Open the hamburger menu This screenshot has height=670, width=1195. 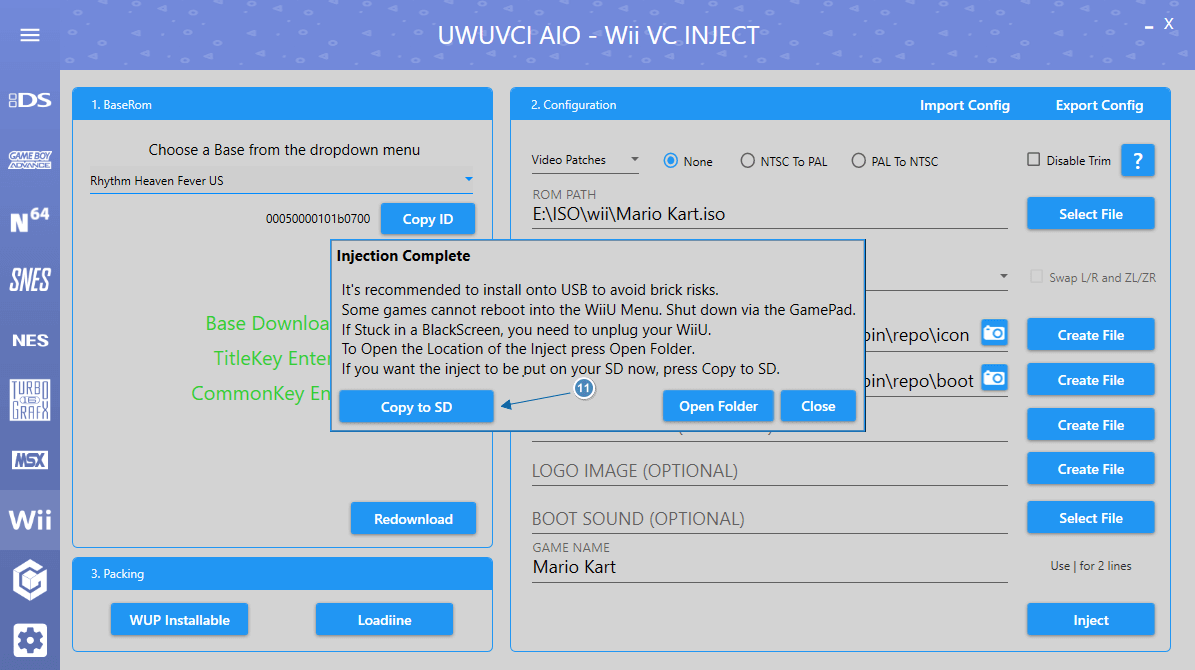(x=30, y=35)
